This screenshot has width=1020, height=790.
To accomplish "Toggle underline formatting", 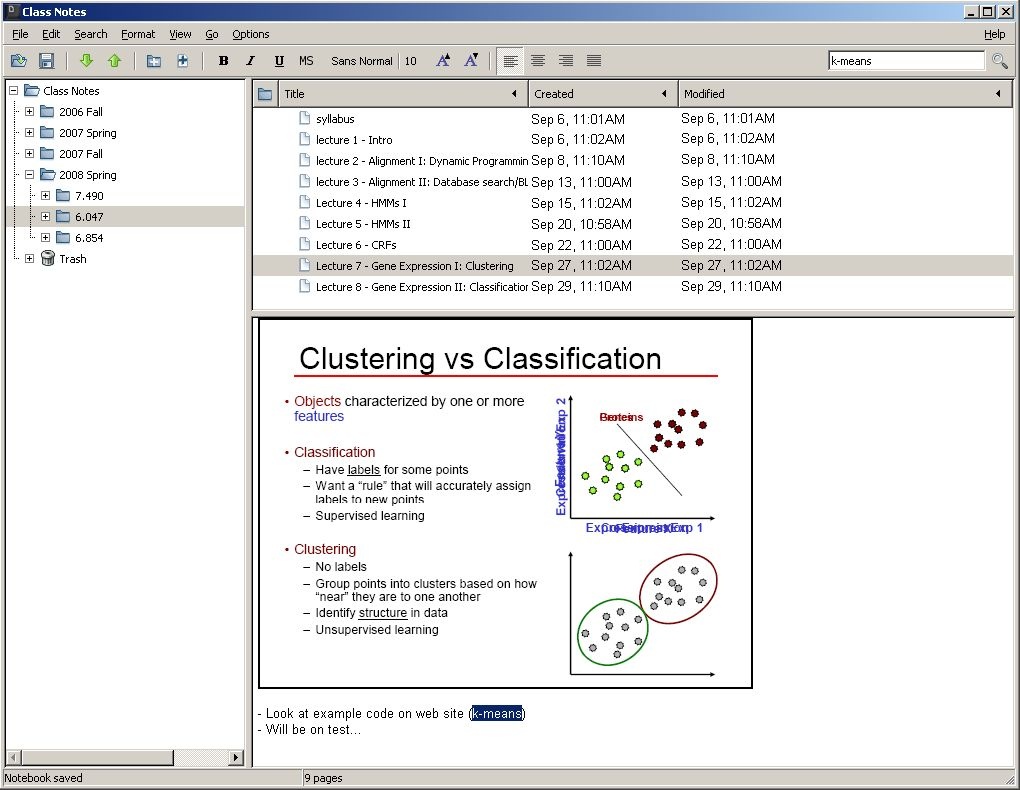I will tap(279, 61).
